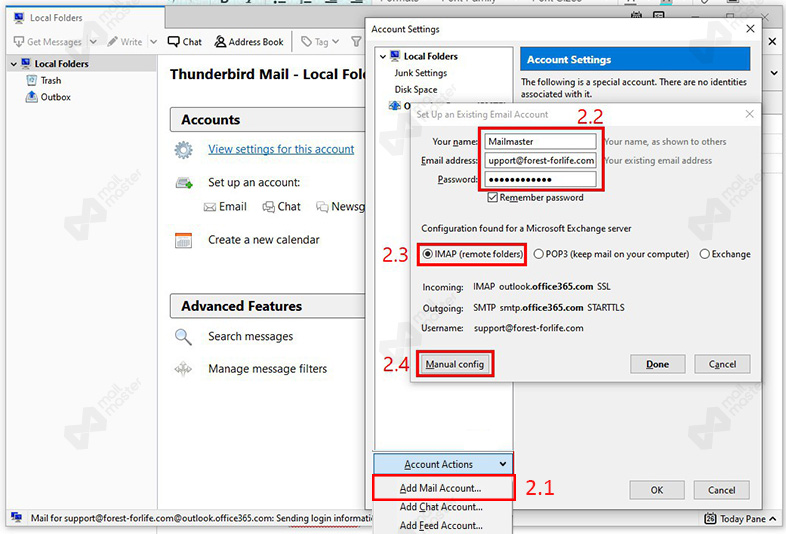Image resolution: width=786 pixels, height=534 pixels.
Task: Click the Trash folder icon
Action: [x=32, y=80]
